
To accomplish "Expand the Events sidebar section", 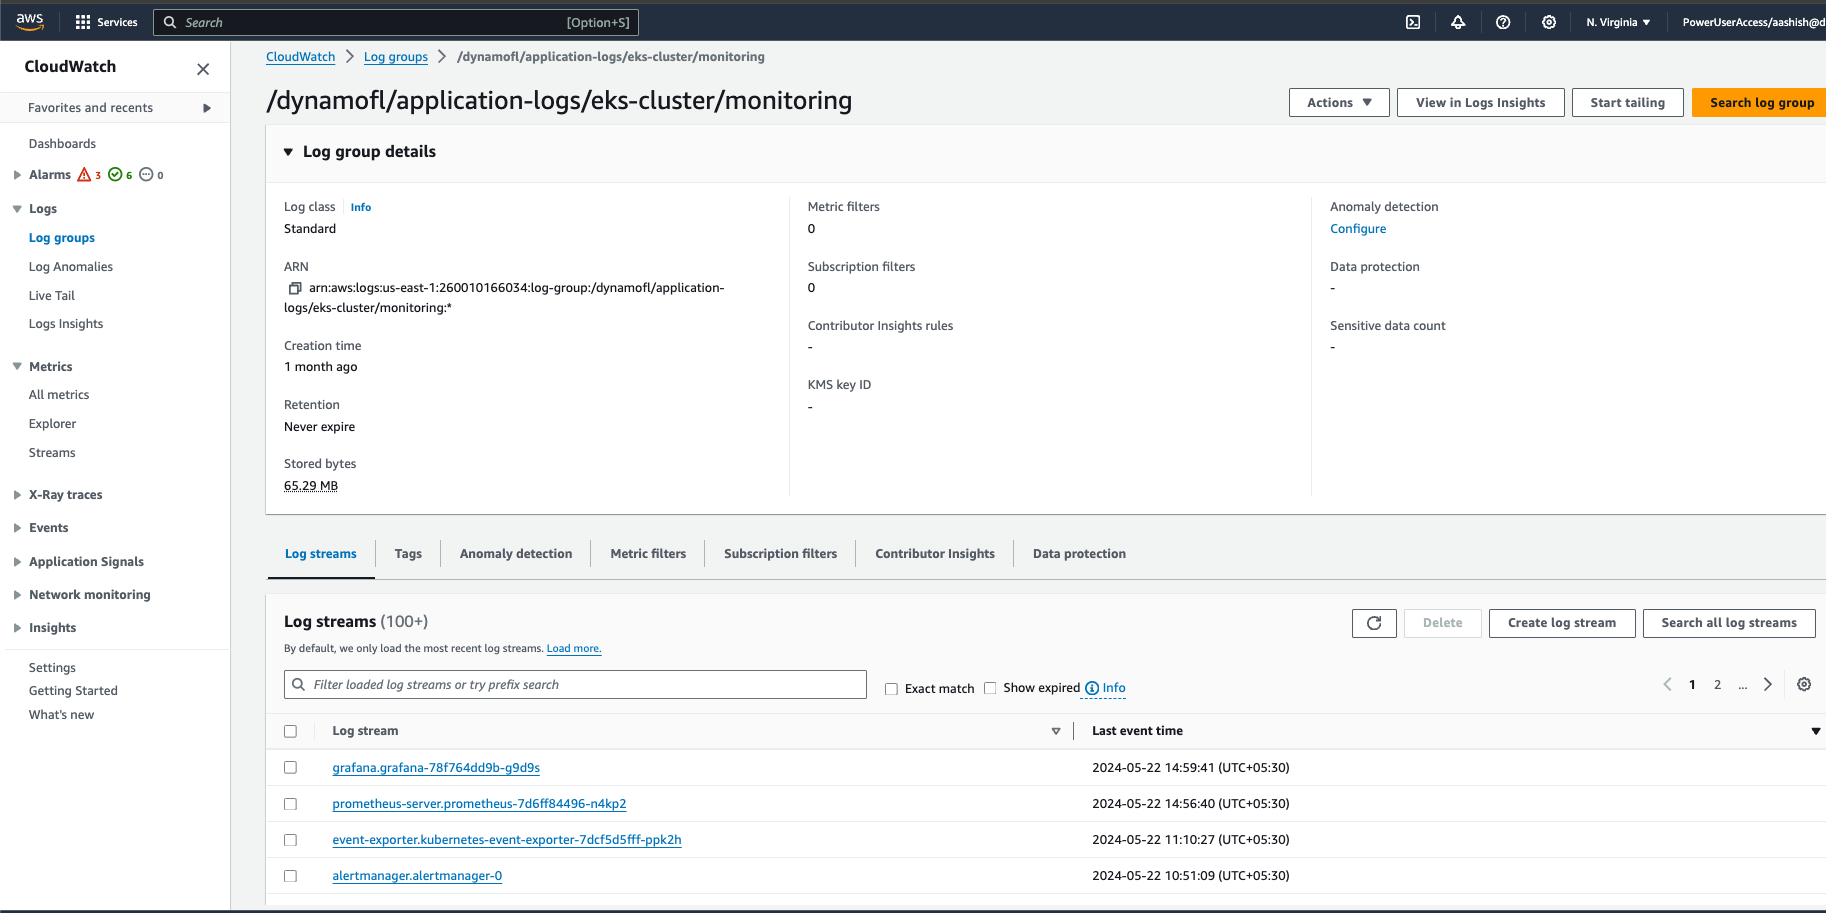I will [x=17, y=528].
